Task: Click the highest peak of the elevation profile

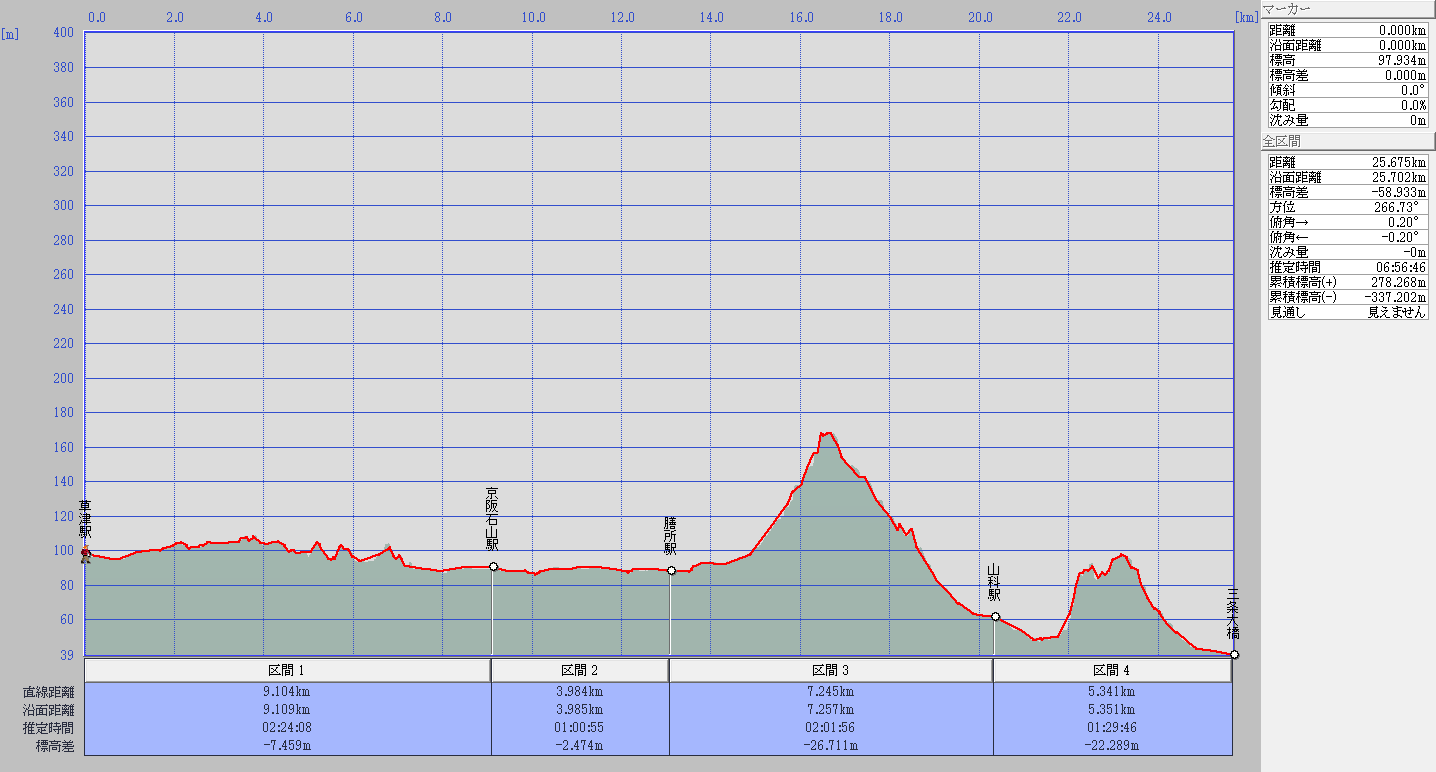Action: tap(826, 433)
